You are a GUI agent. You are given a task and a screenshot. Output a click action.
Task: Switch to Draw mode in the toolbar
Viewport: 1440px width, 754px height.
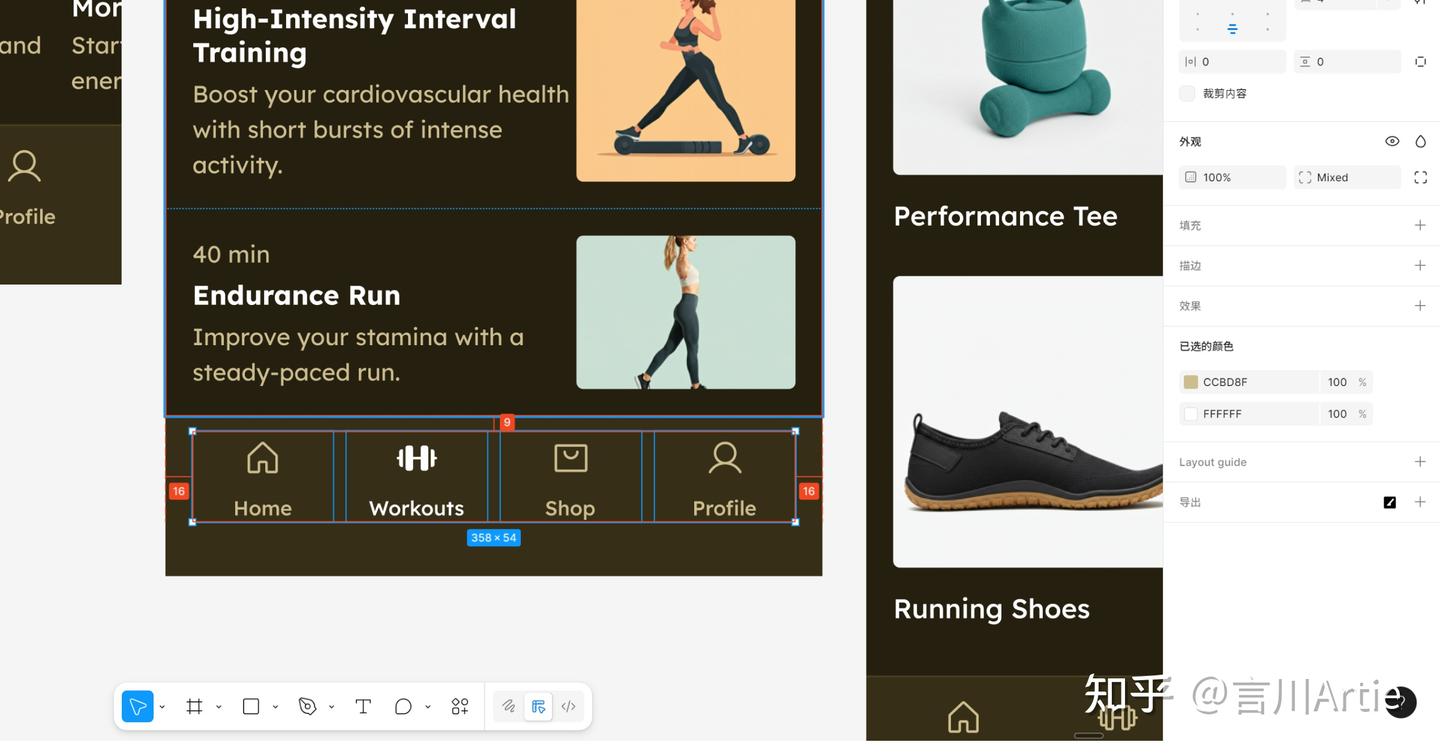[509, 707]
